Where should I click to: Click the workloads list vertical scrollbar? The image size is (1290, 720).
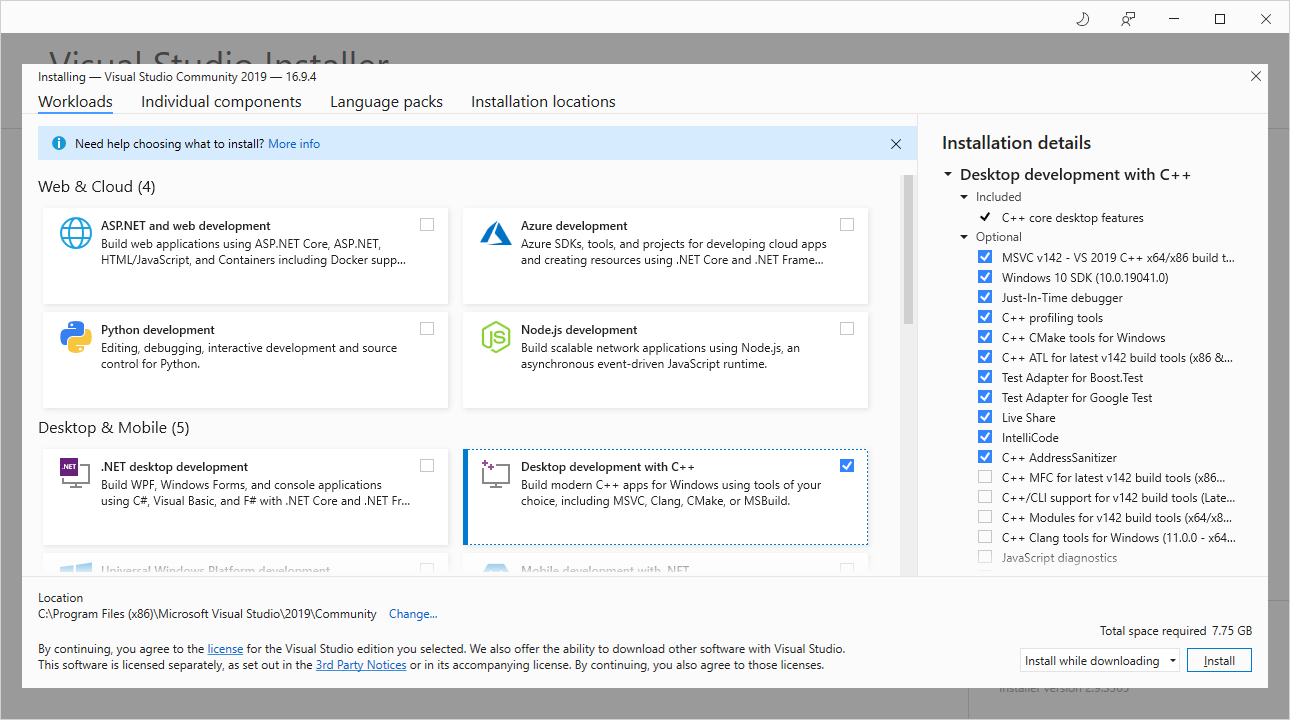click(908, 250)
